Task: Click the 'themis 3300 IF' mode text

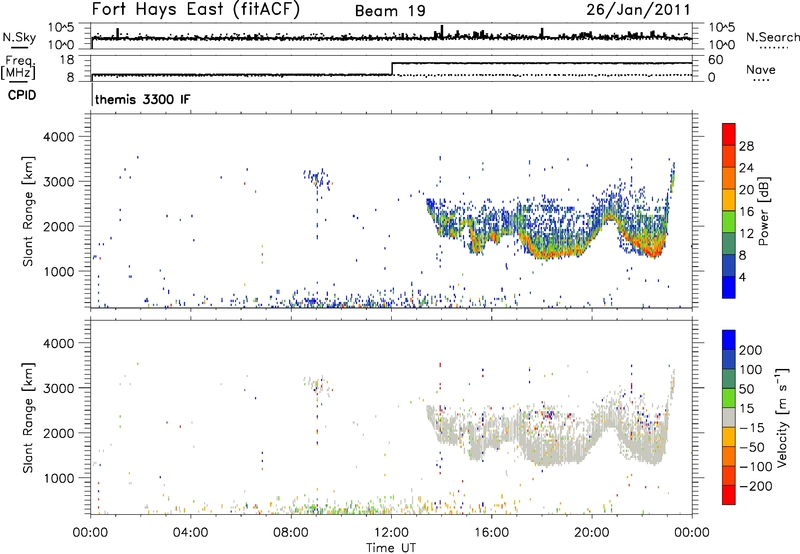Action: click(142, 99)
